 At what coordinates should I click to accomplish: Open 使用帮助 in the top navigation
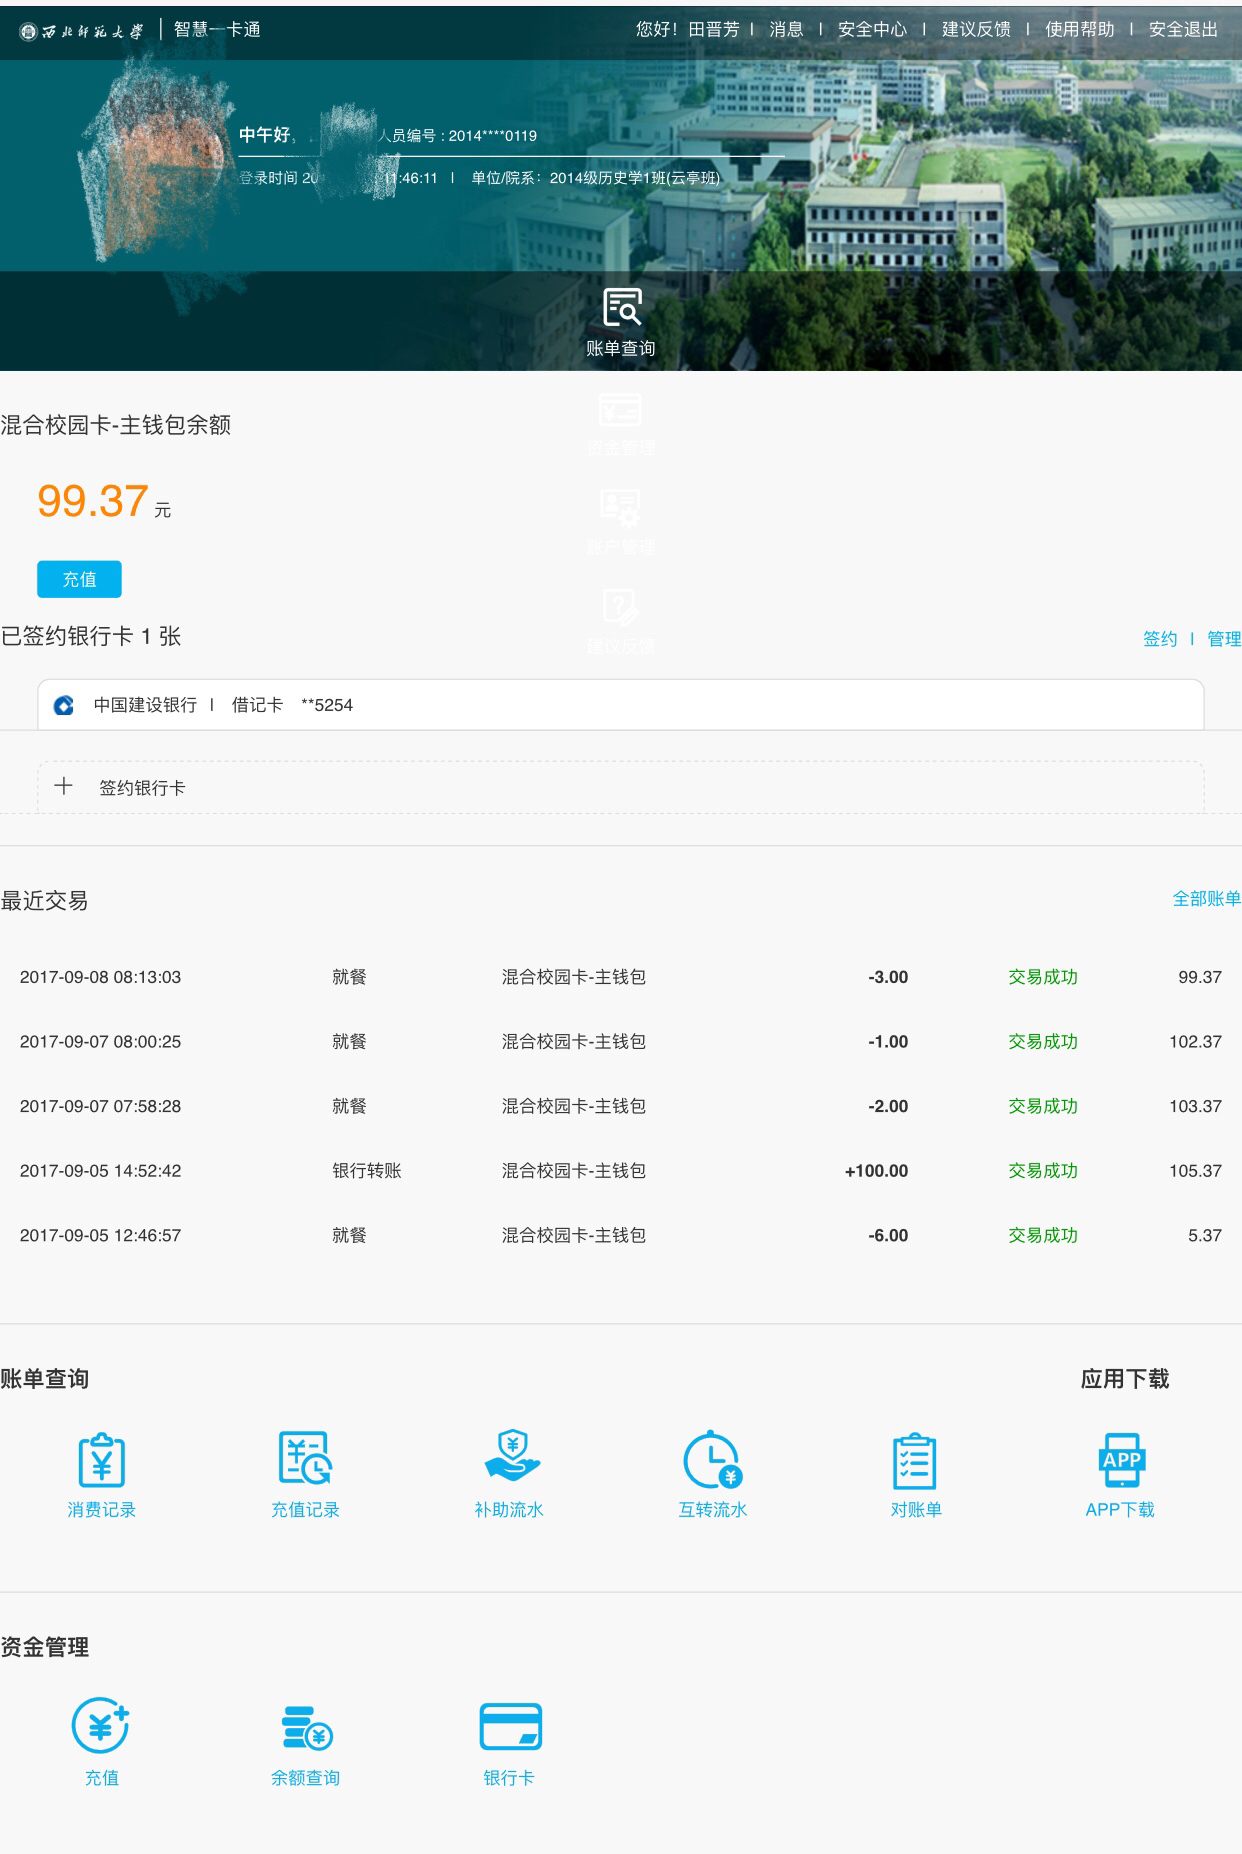coord(1079,30)
